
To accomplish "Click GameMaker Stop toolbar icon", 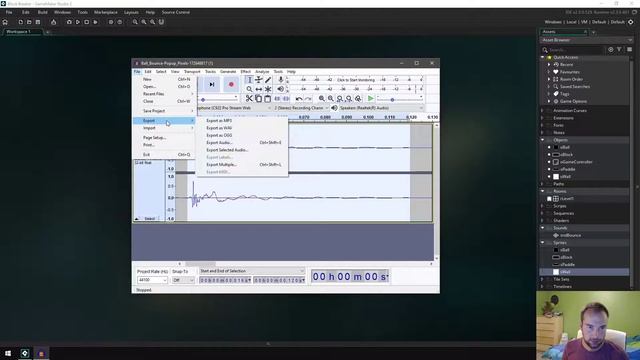I will pyautogui.click(x=87, y=22).
